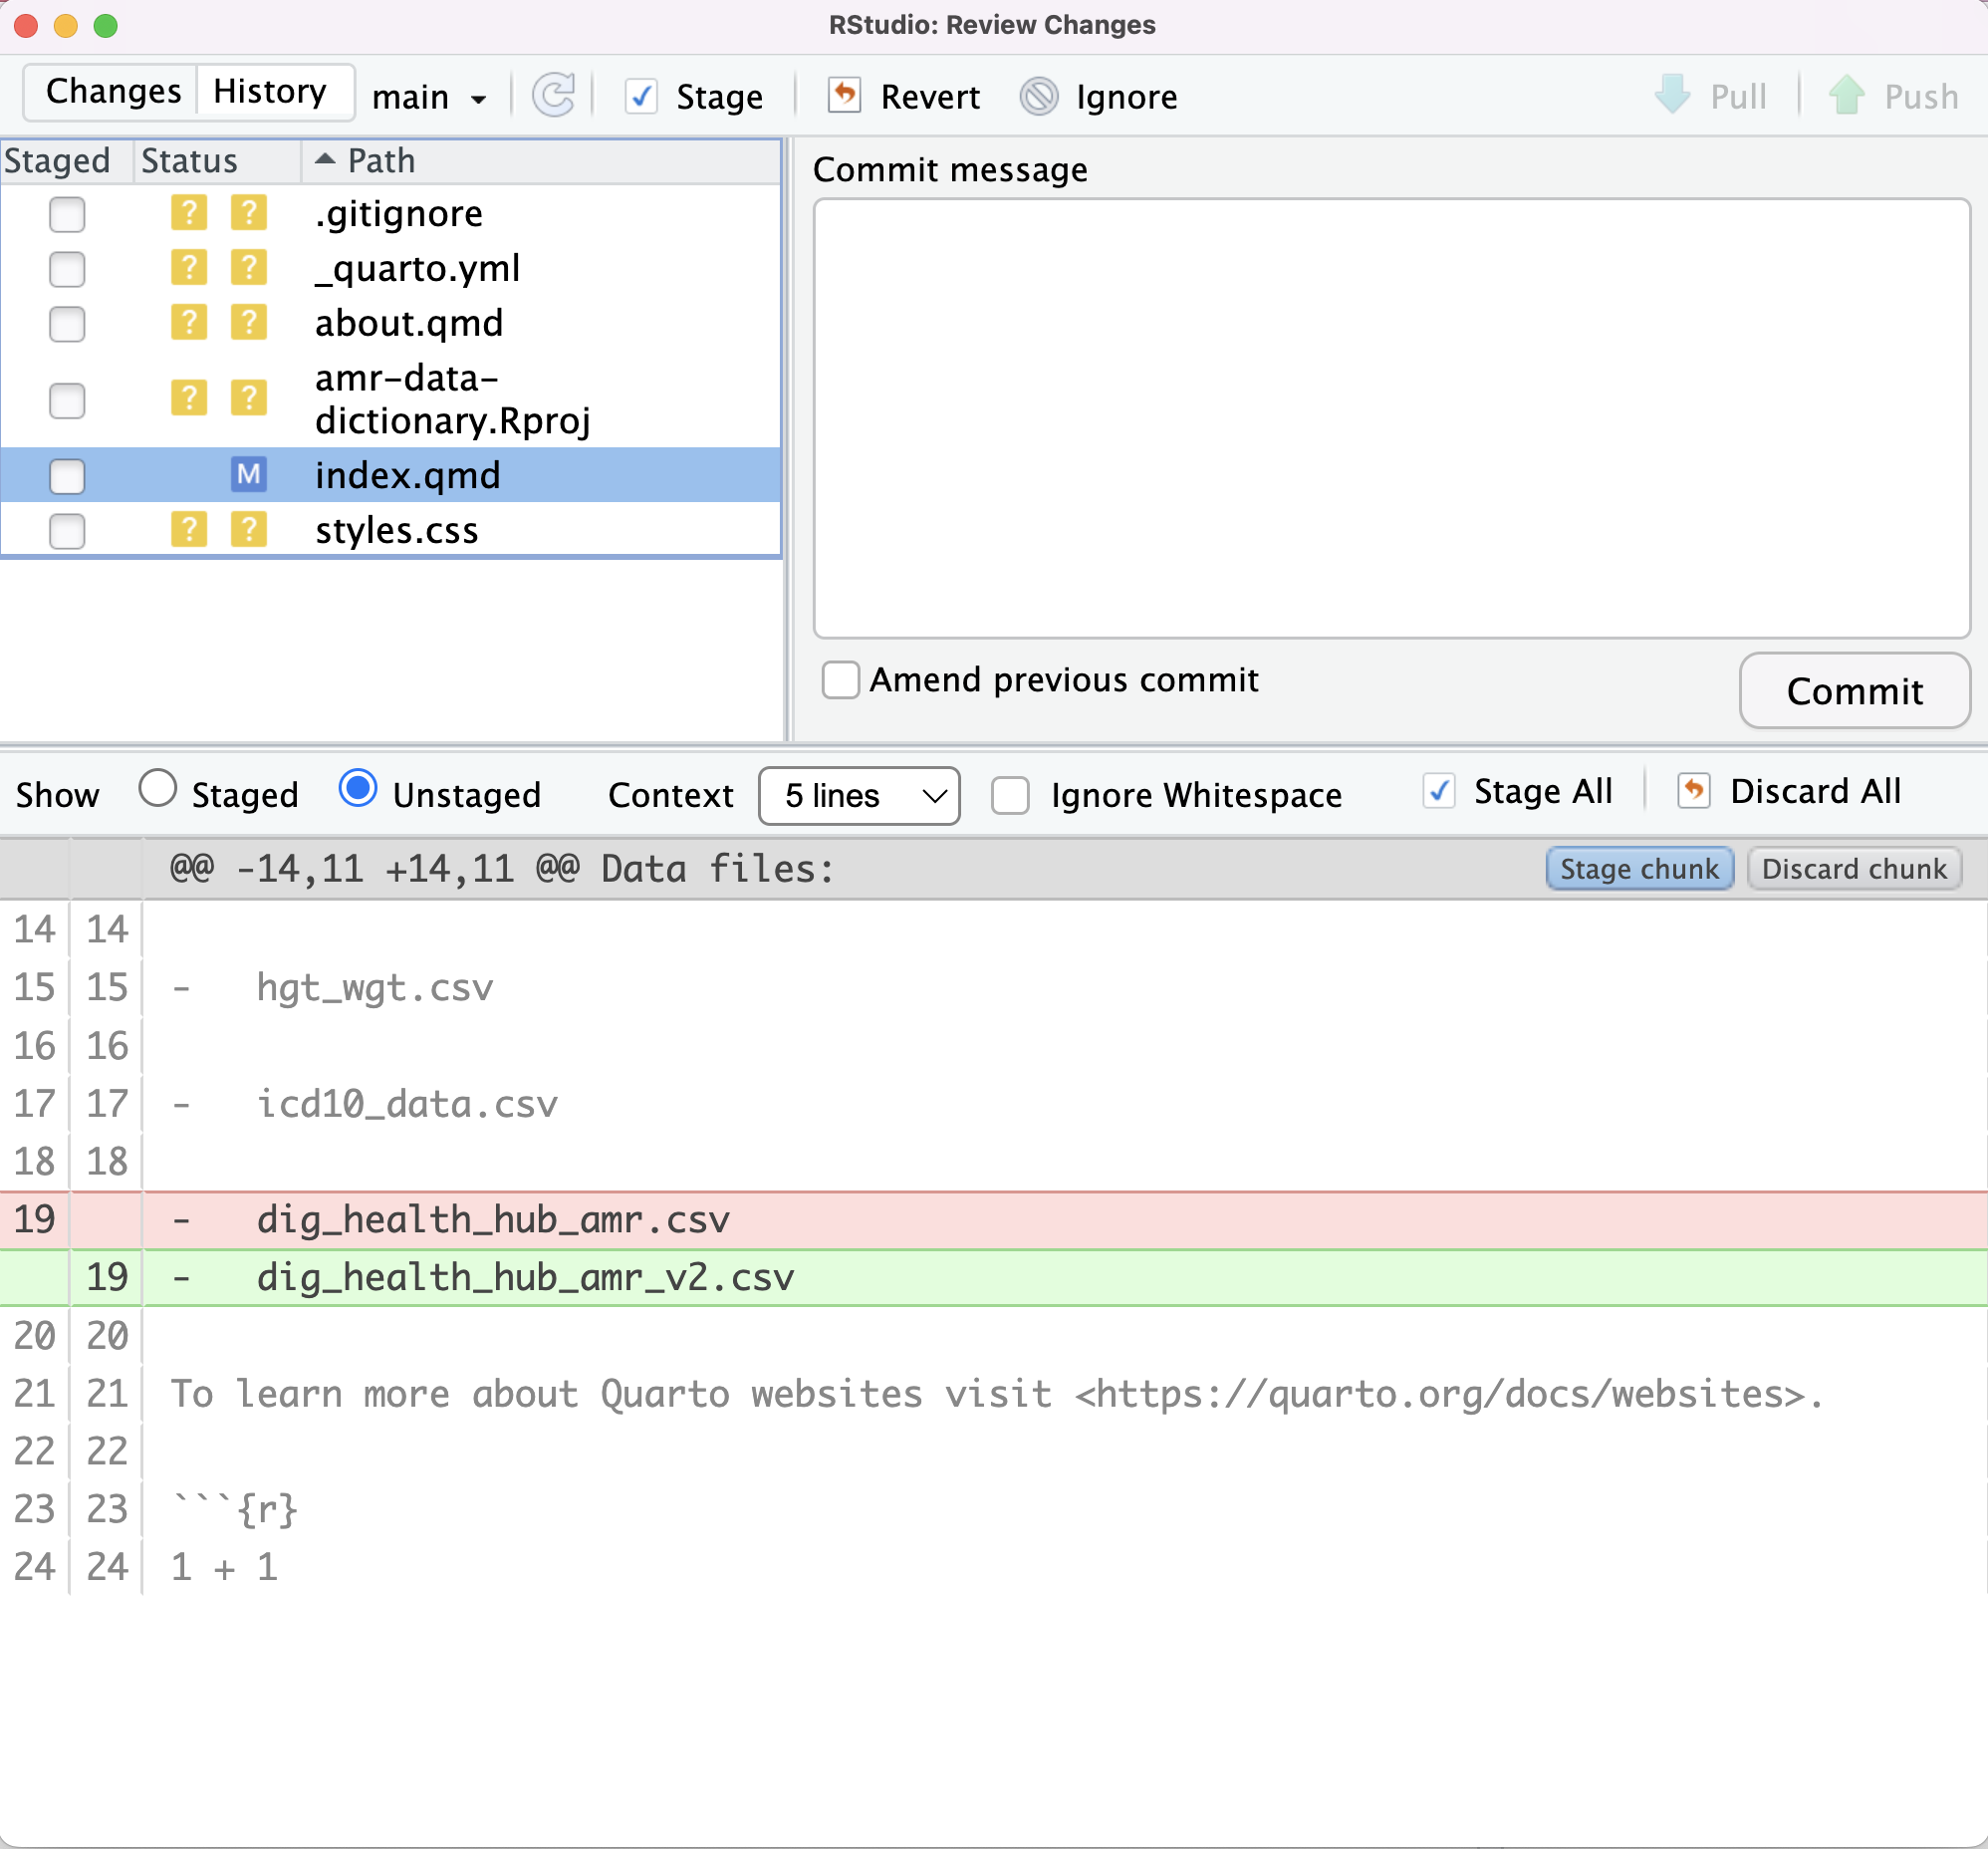
Task: Select the .gitignore file row
Action: [x=390, y=214]
